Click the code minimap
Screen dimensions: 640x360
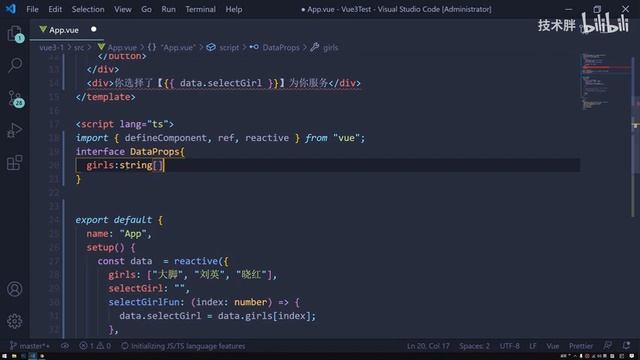[x=605, y=82]
